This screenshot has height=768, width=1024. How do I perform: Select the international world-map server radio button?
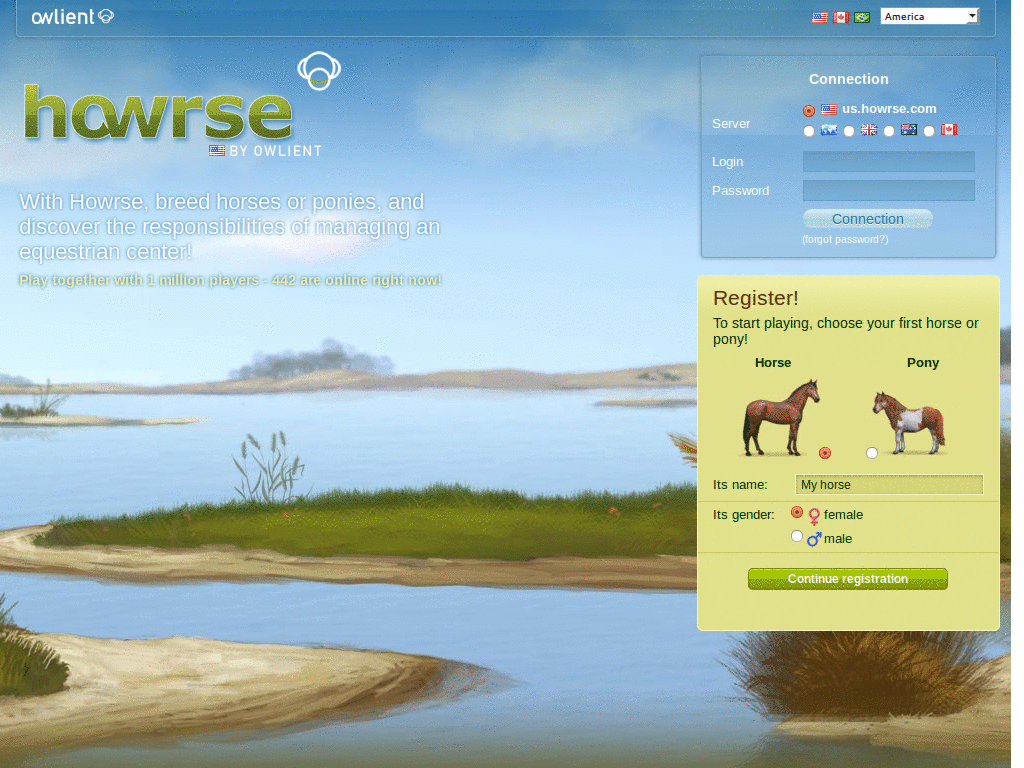click(x=808, y=131)
